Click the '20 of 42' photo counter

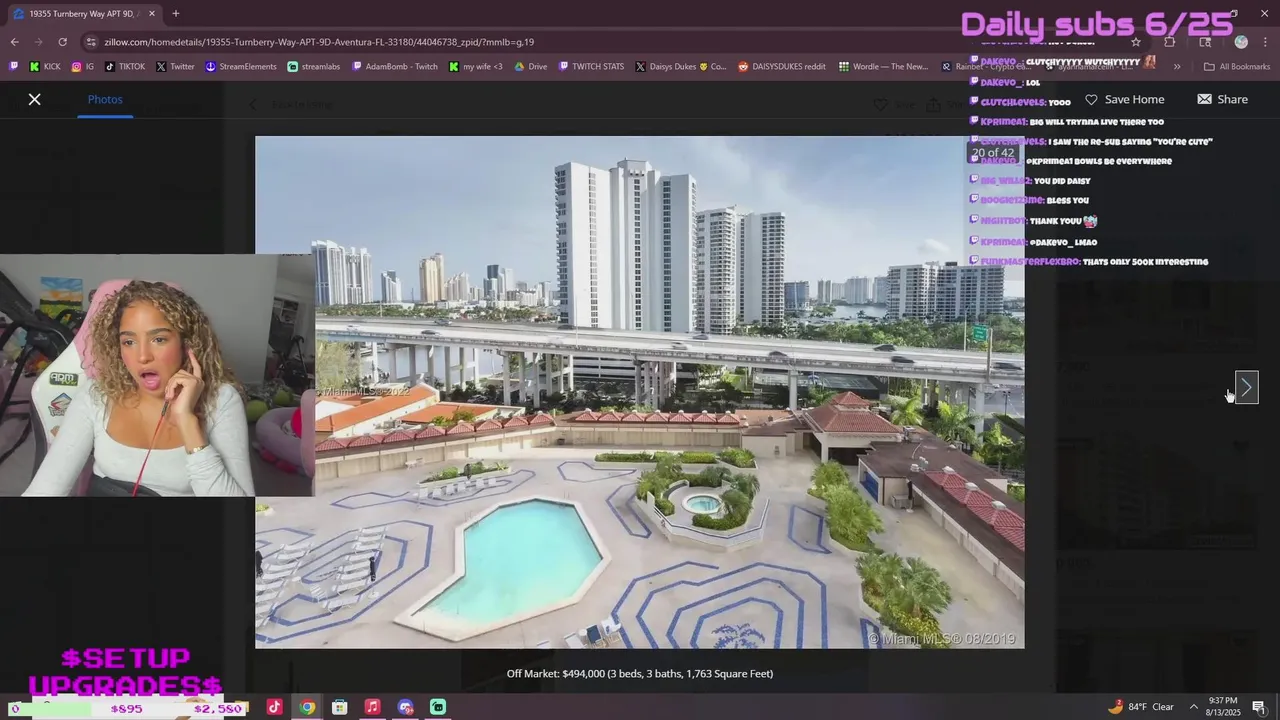click(x=993, y=153)
